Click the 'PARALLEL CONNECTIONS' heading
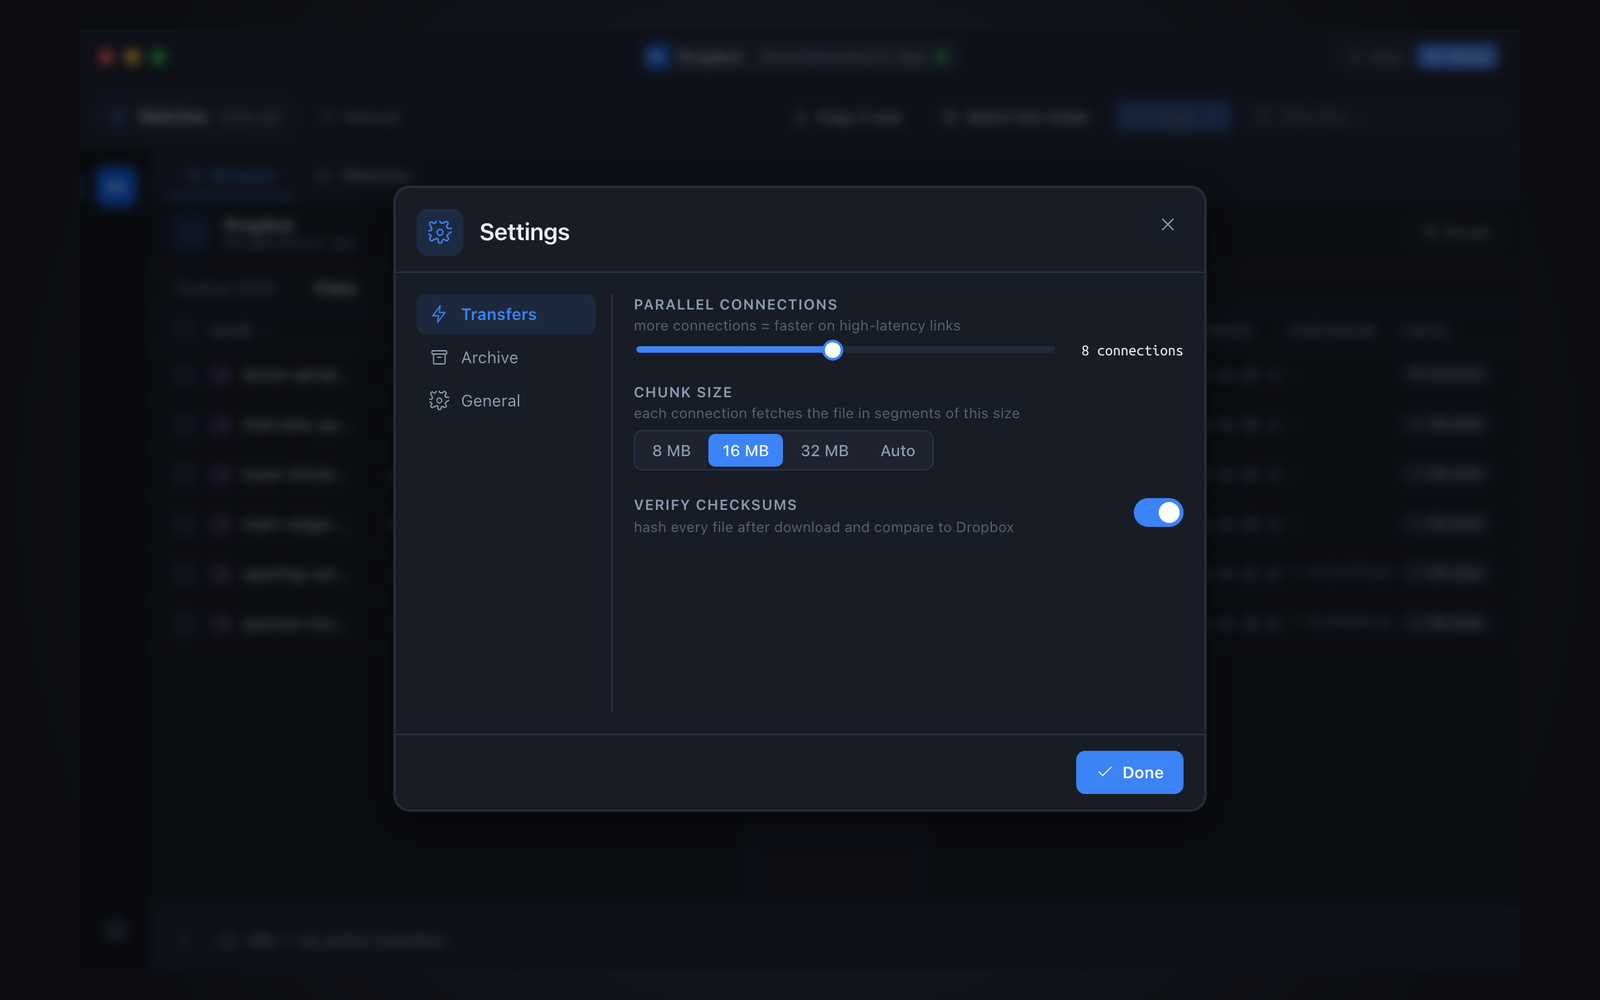The height and width of the screenshot is (1000, 1600). [x=735, y=304]
